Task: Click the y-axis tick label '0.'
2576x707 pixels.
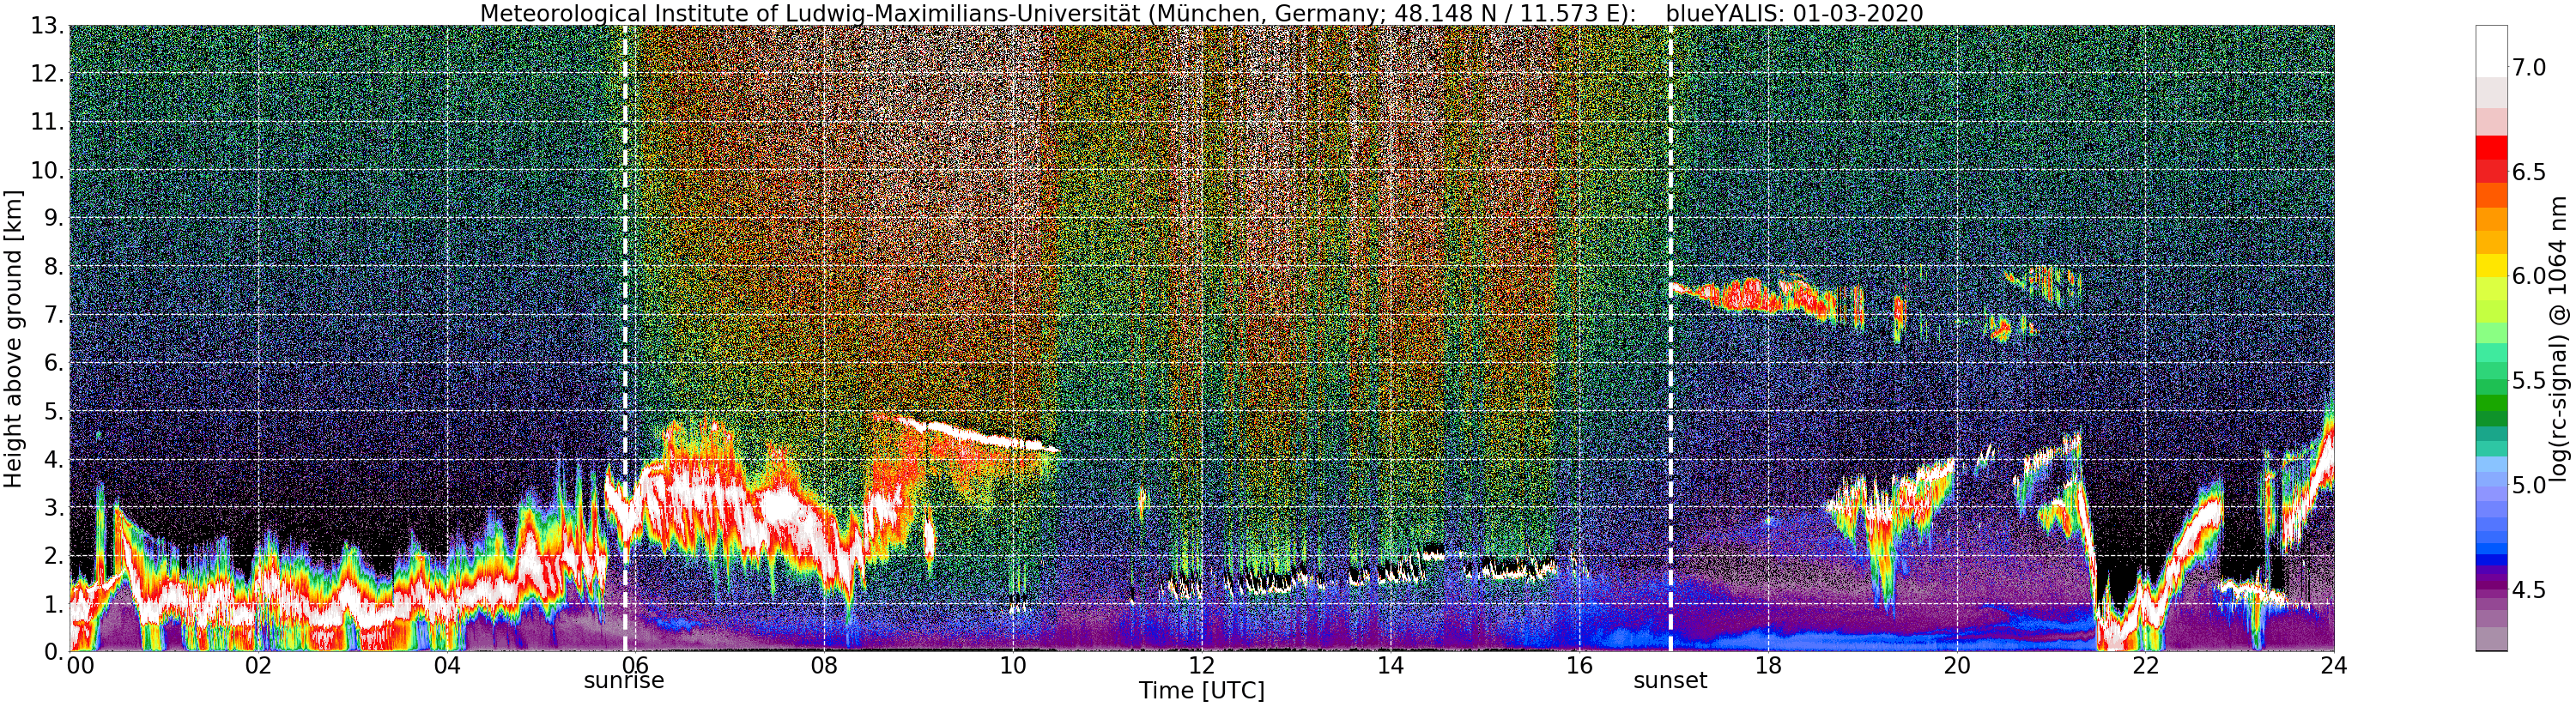Action: click(x=54, y=652)
